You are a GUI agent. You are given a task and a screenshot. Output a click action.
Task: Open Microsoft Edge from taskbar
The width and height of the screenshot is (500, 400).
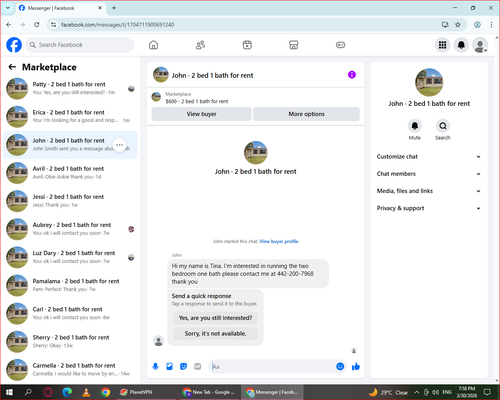pyautogui.click(x=67, y=392)
